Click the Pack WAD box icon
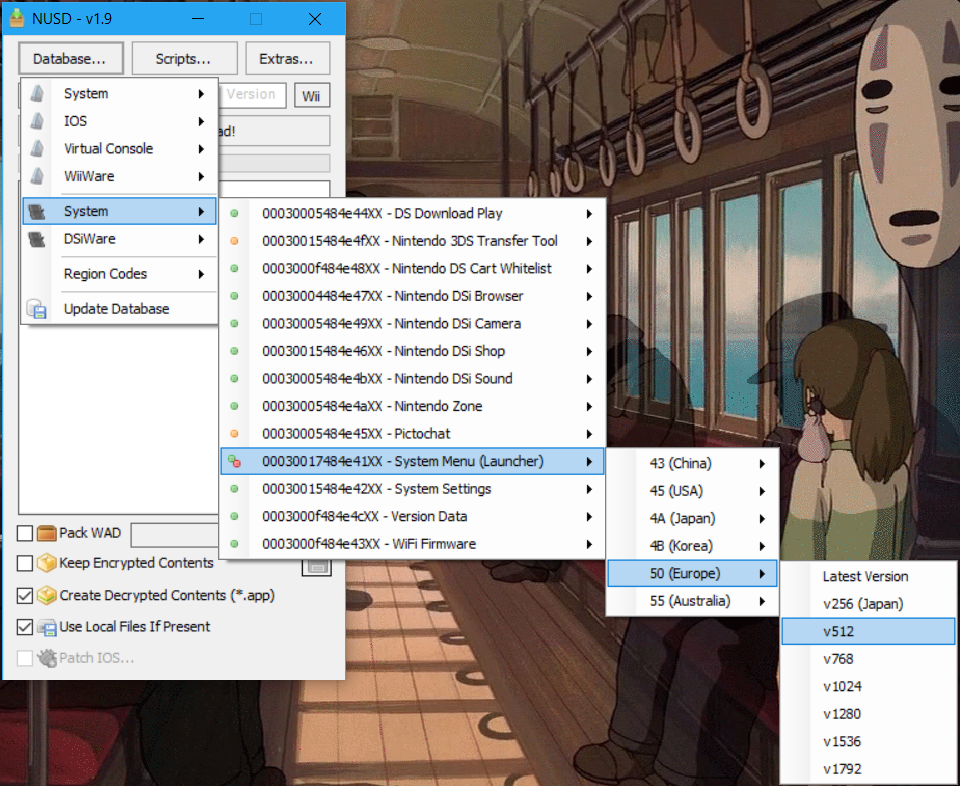960x786 pixels. pos(47,533)
